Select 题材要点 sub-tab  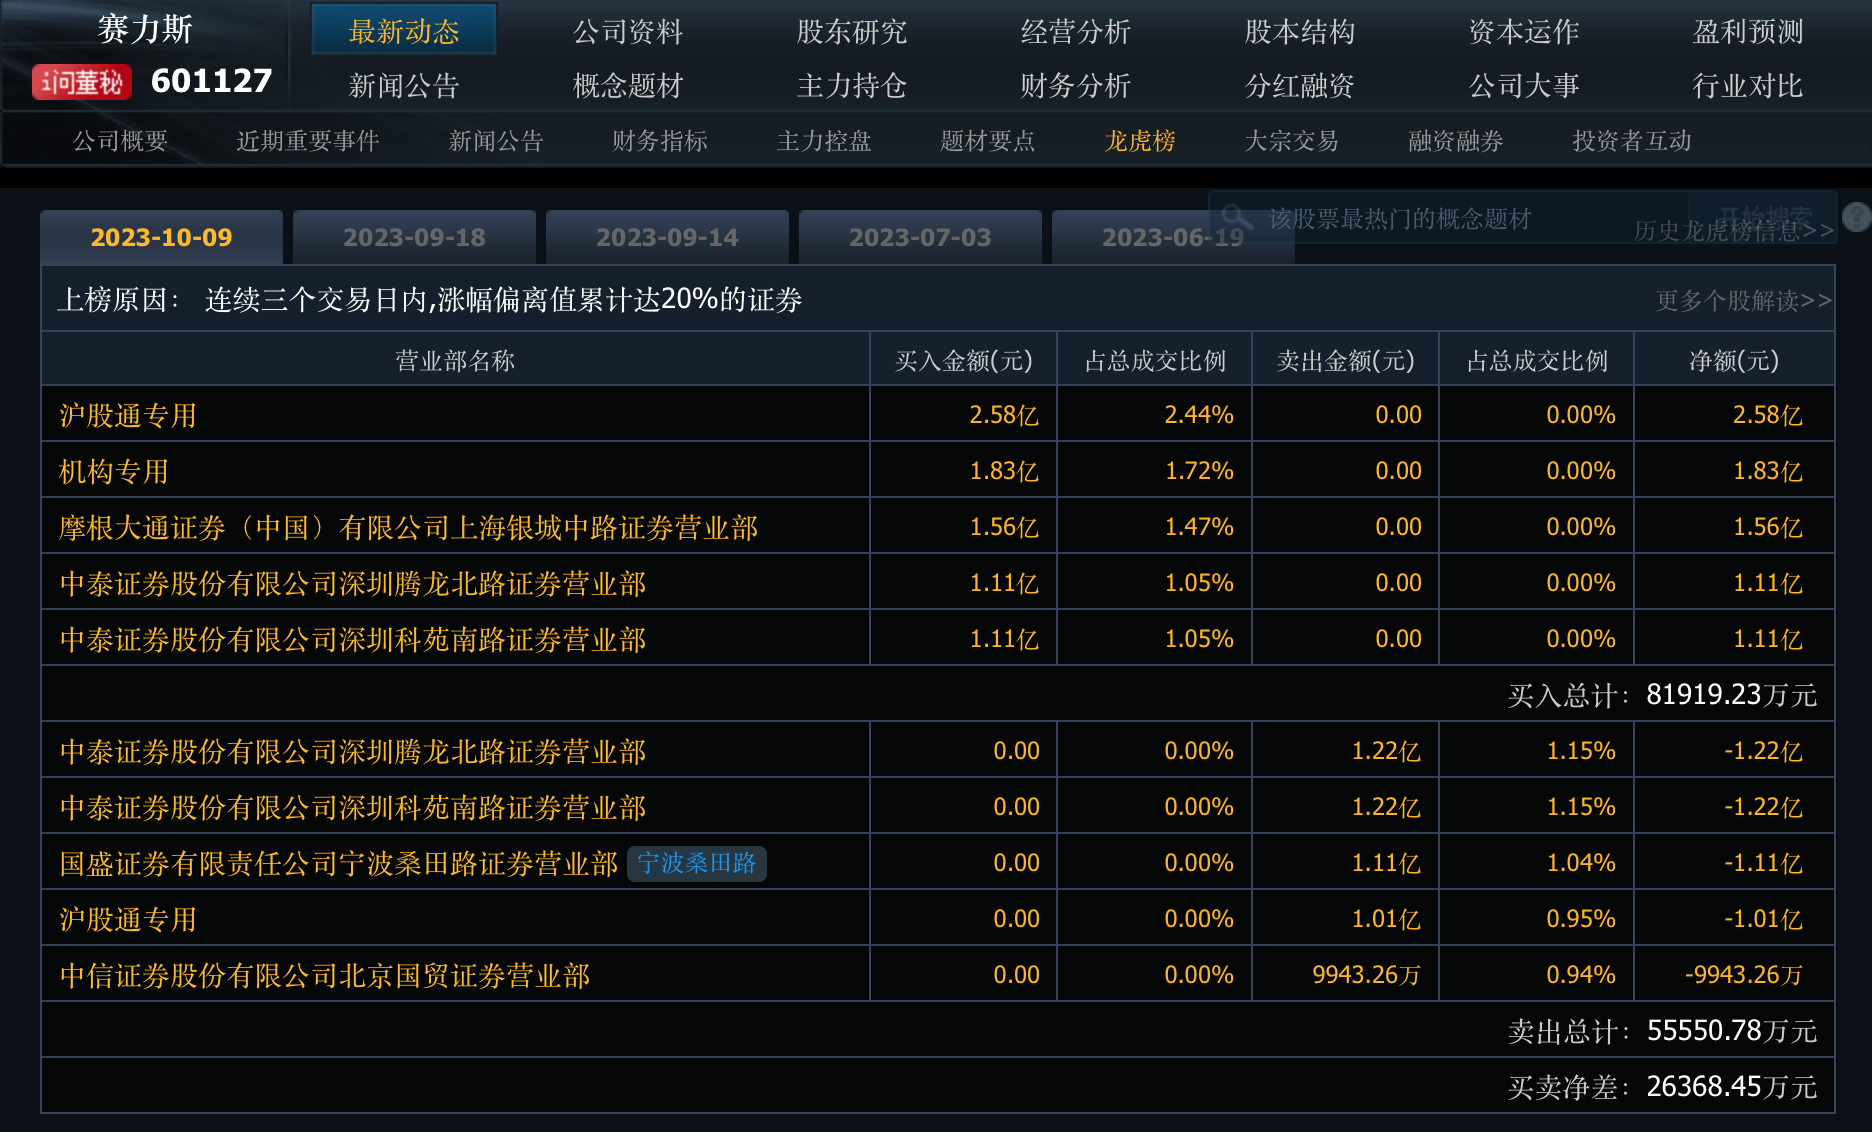[988, 141]
